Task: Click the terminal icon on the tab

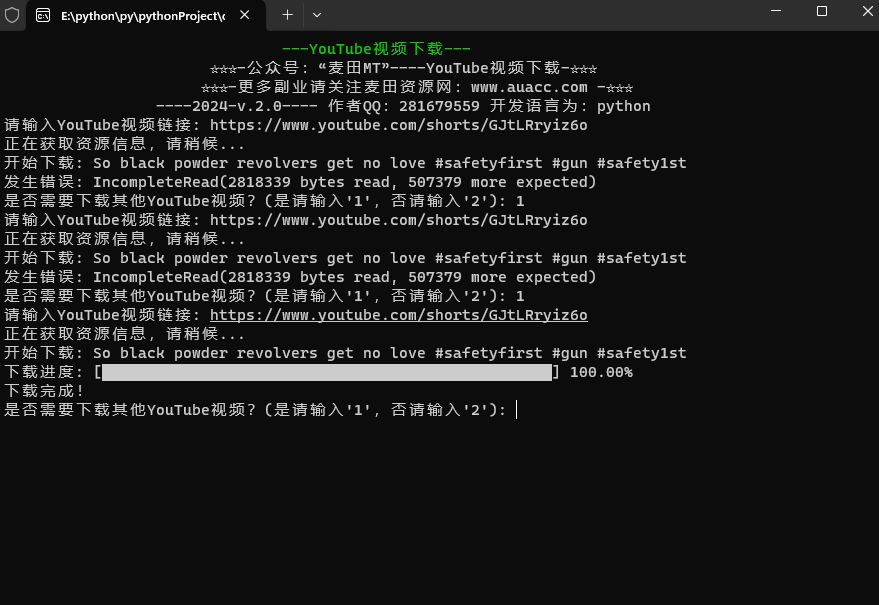Action: (x=43, y=15)
